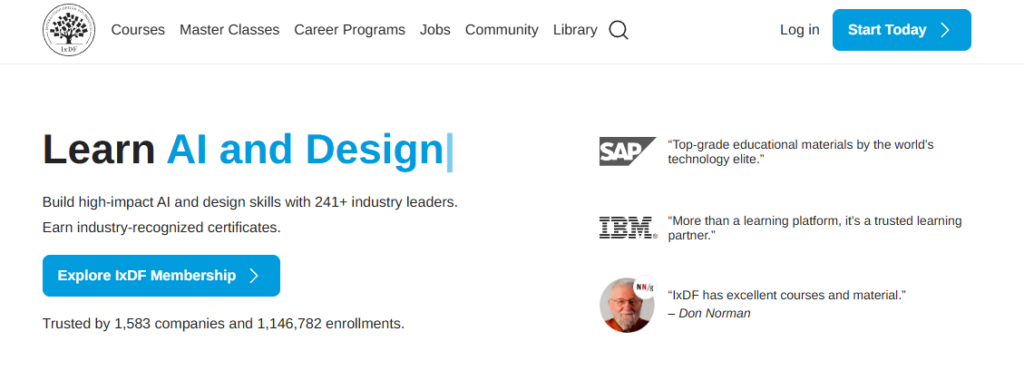Open the Jobs page
Screen dimensions: 1024x390
pos(435,29)
